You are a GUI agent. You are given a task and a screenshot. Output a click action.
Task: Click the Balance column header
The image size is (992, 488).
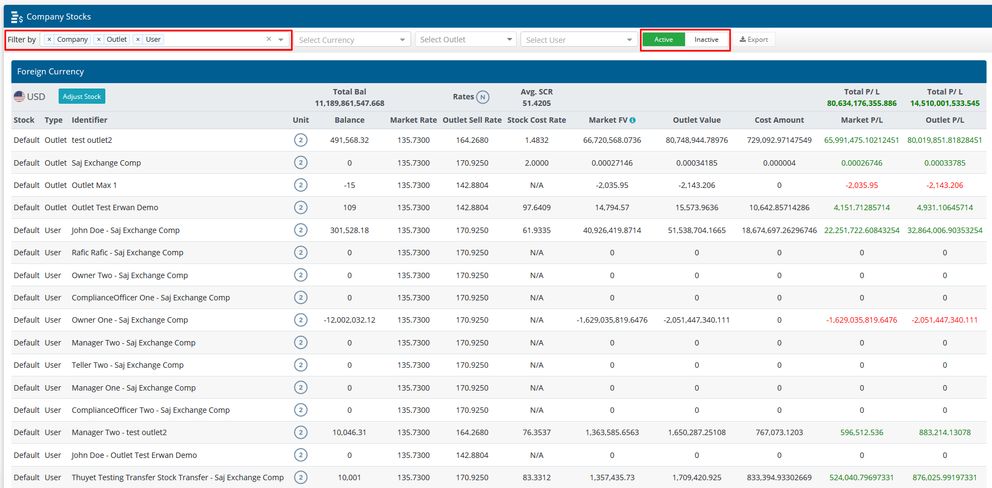(x=349, y=120)
